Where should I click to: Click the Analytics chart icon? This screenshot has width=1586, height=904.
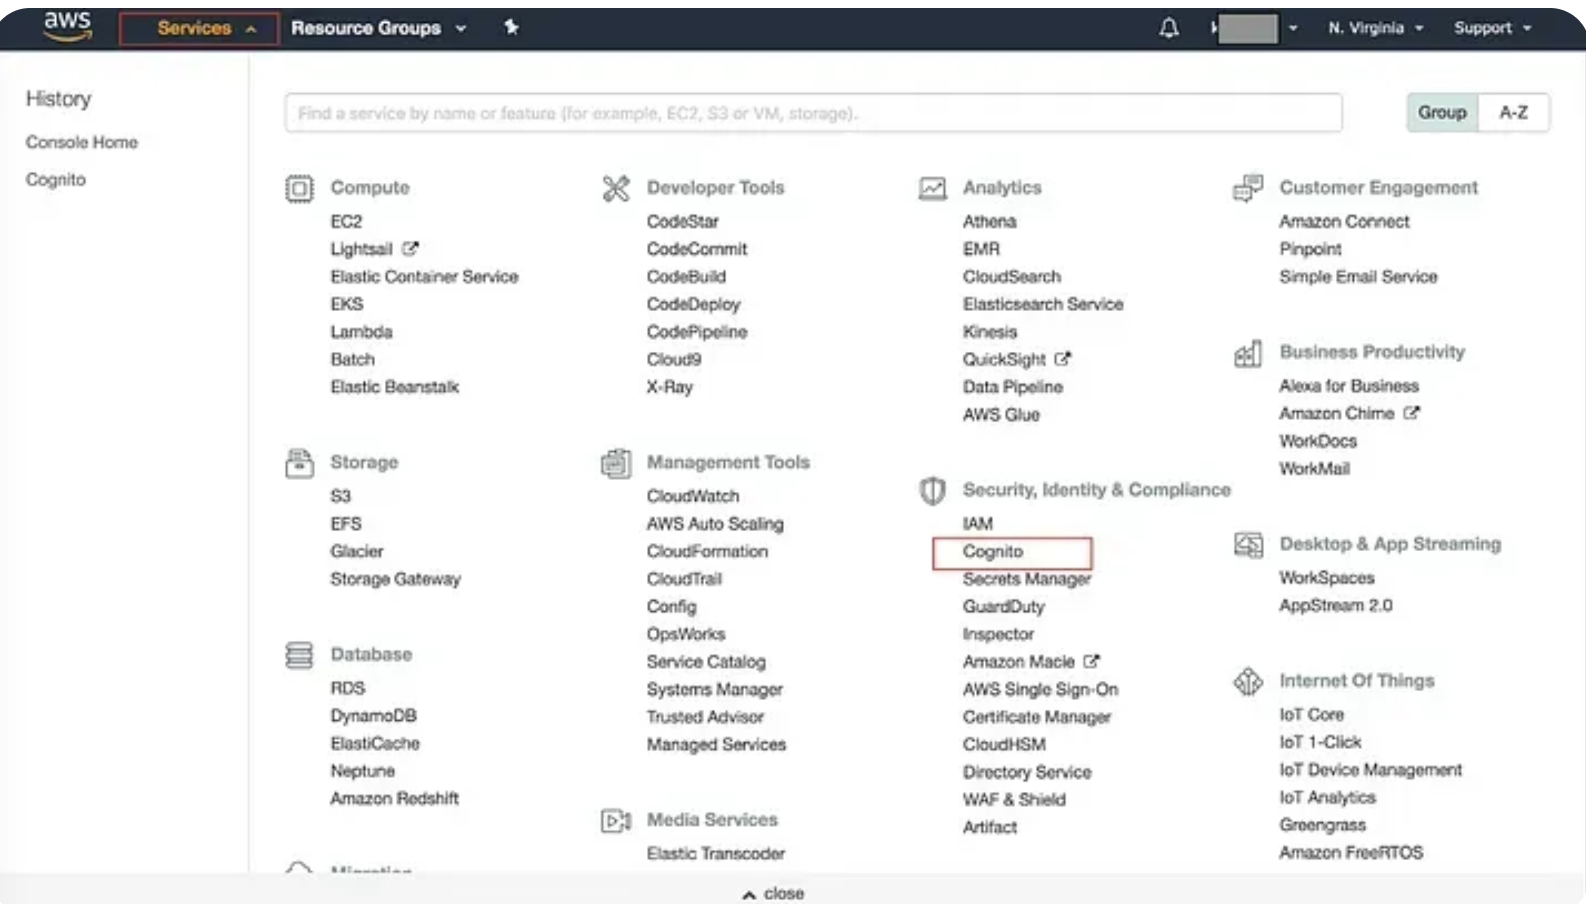[x=932, y=188]
